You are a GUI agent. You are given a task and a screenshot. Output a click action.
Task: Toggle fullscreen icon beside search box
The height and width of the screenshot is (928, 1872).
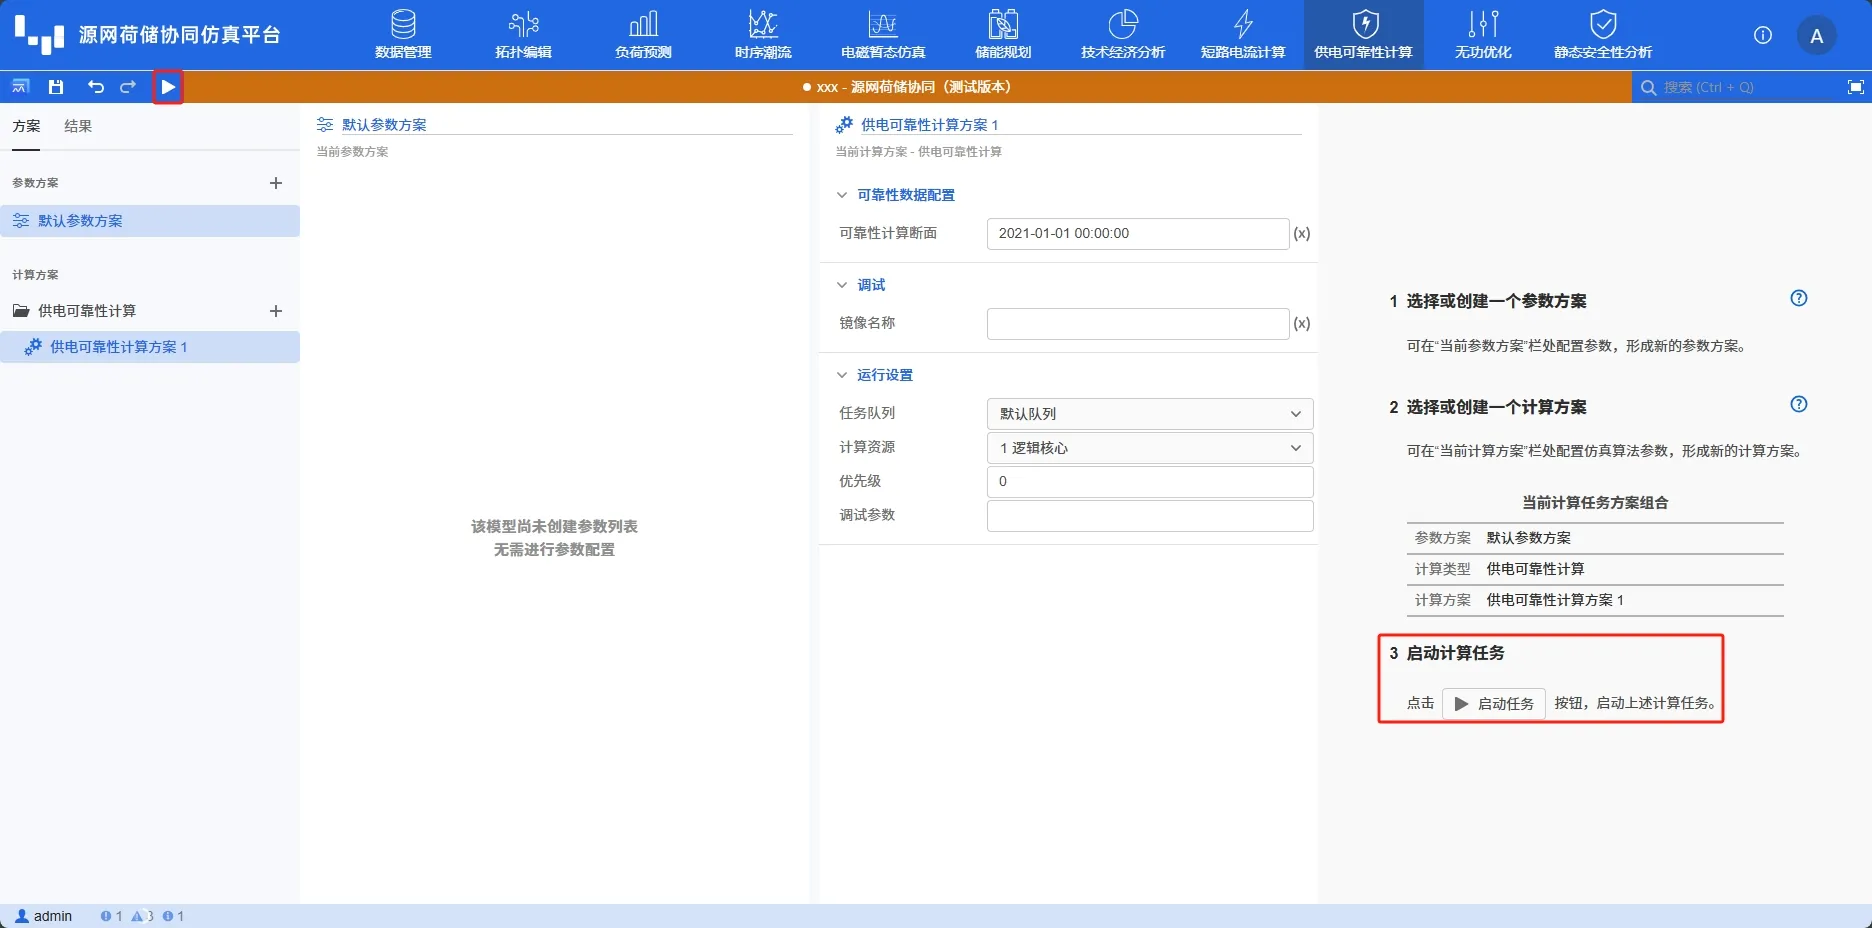click(1855, 87)
